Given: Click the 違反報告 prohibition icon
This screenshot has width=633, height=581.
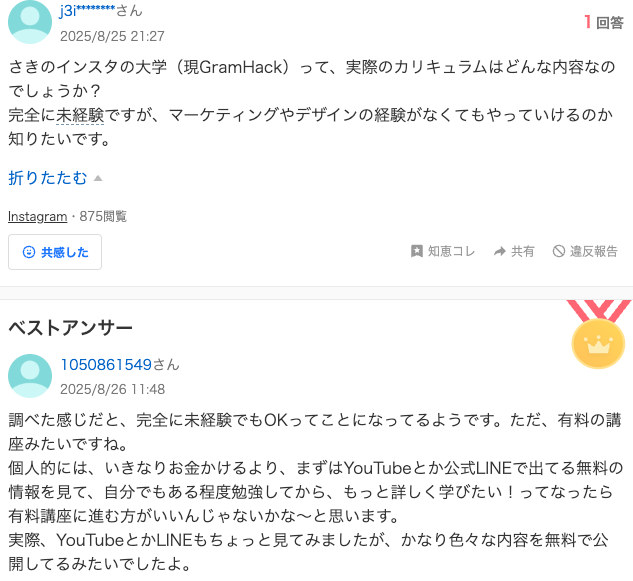Looking at the screenshot, I should point(559,251).
